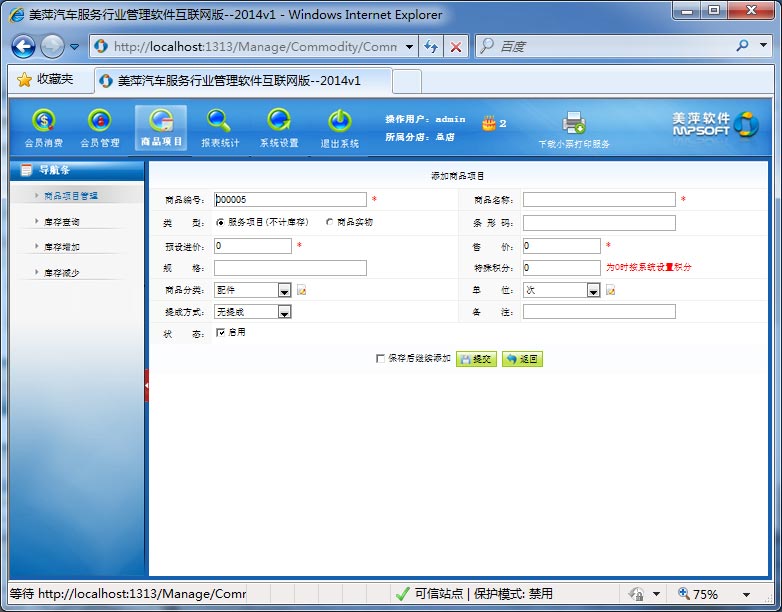Click the 报表统计 magnifier icon
This screenshot has width=782, height=612.
point(219,122)
